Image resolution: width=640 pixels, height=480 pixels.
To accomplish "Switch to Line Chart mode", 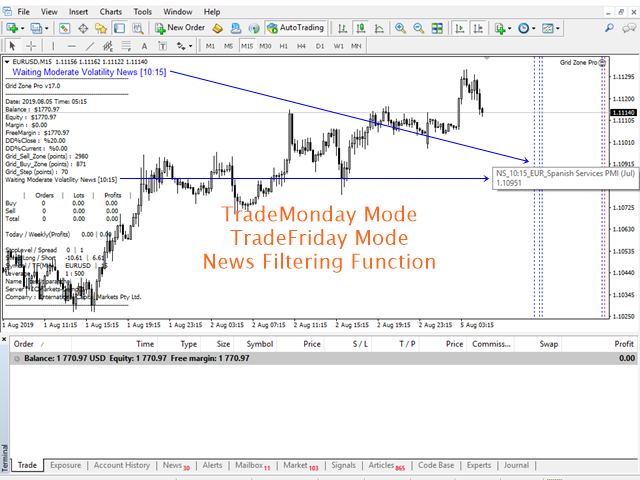I will [x=379, y=28].
